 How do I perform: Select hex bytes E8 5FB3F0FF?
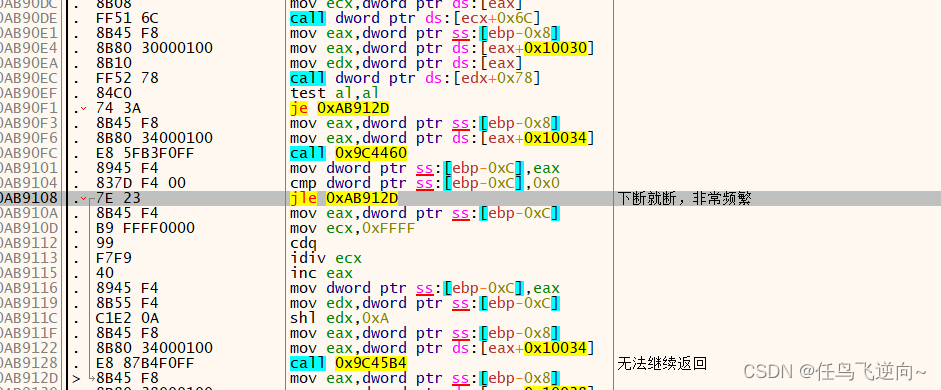click(x=145, y=154)
